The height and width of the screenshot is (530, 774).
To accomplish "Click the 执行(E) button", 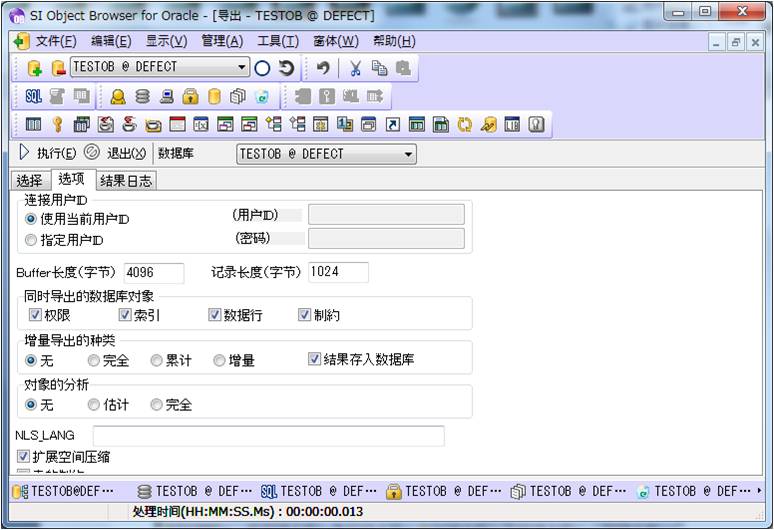I will tap(47, 153).
